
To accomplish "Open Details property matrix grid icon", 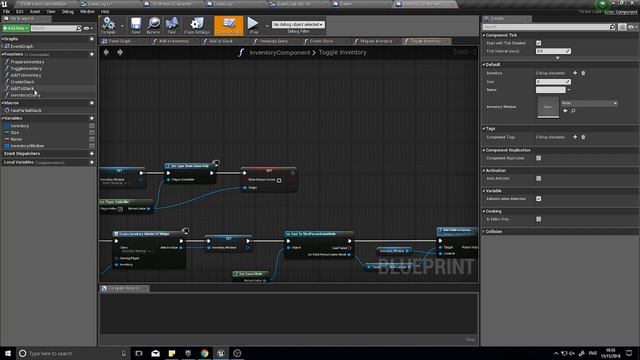I will (x=622, y=27).
